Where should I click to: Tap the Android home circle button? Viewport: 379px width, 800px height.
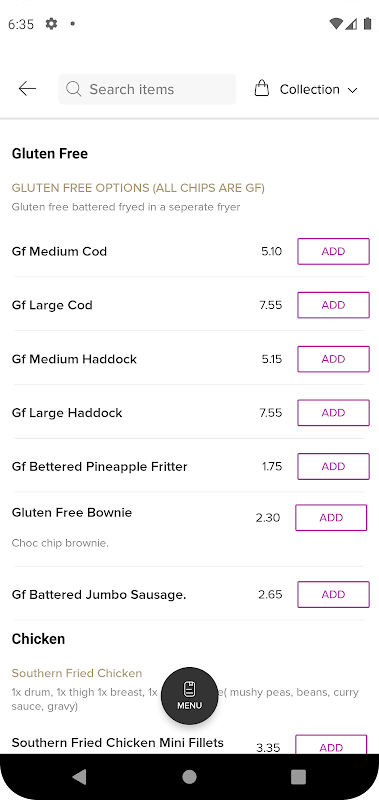pyautogui.click(x=189, y=777)
